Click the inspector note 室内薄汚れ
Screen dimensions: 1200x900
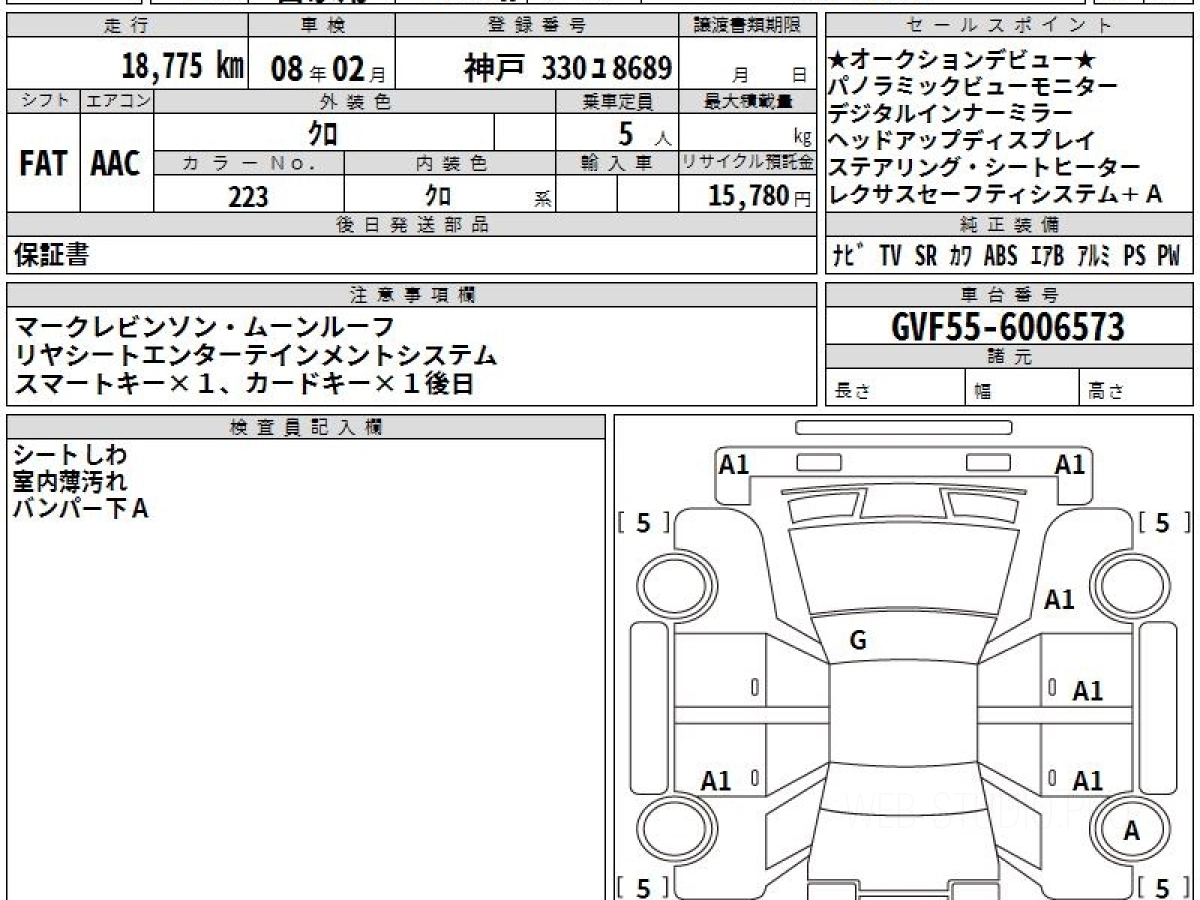70,482
